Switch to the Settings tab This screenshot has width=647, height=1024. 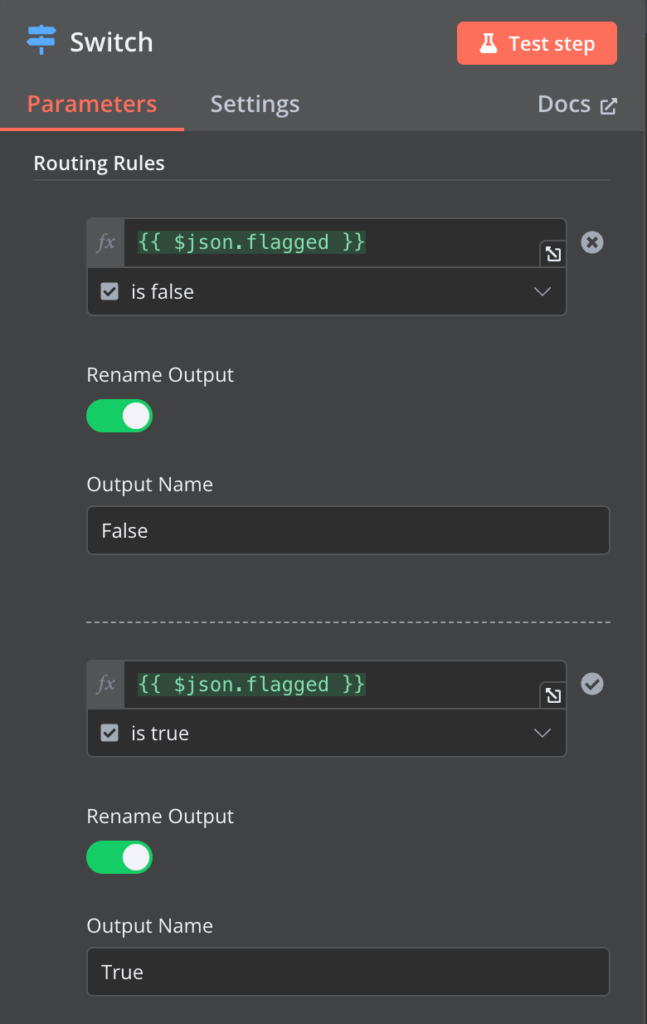click(x=254, y=104)
